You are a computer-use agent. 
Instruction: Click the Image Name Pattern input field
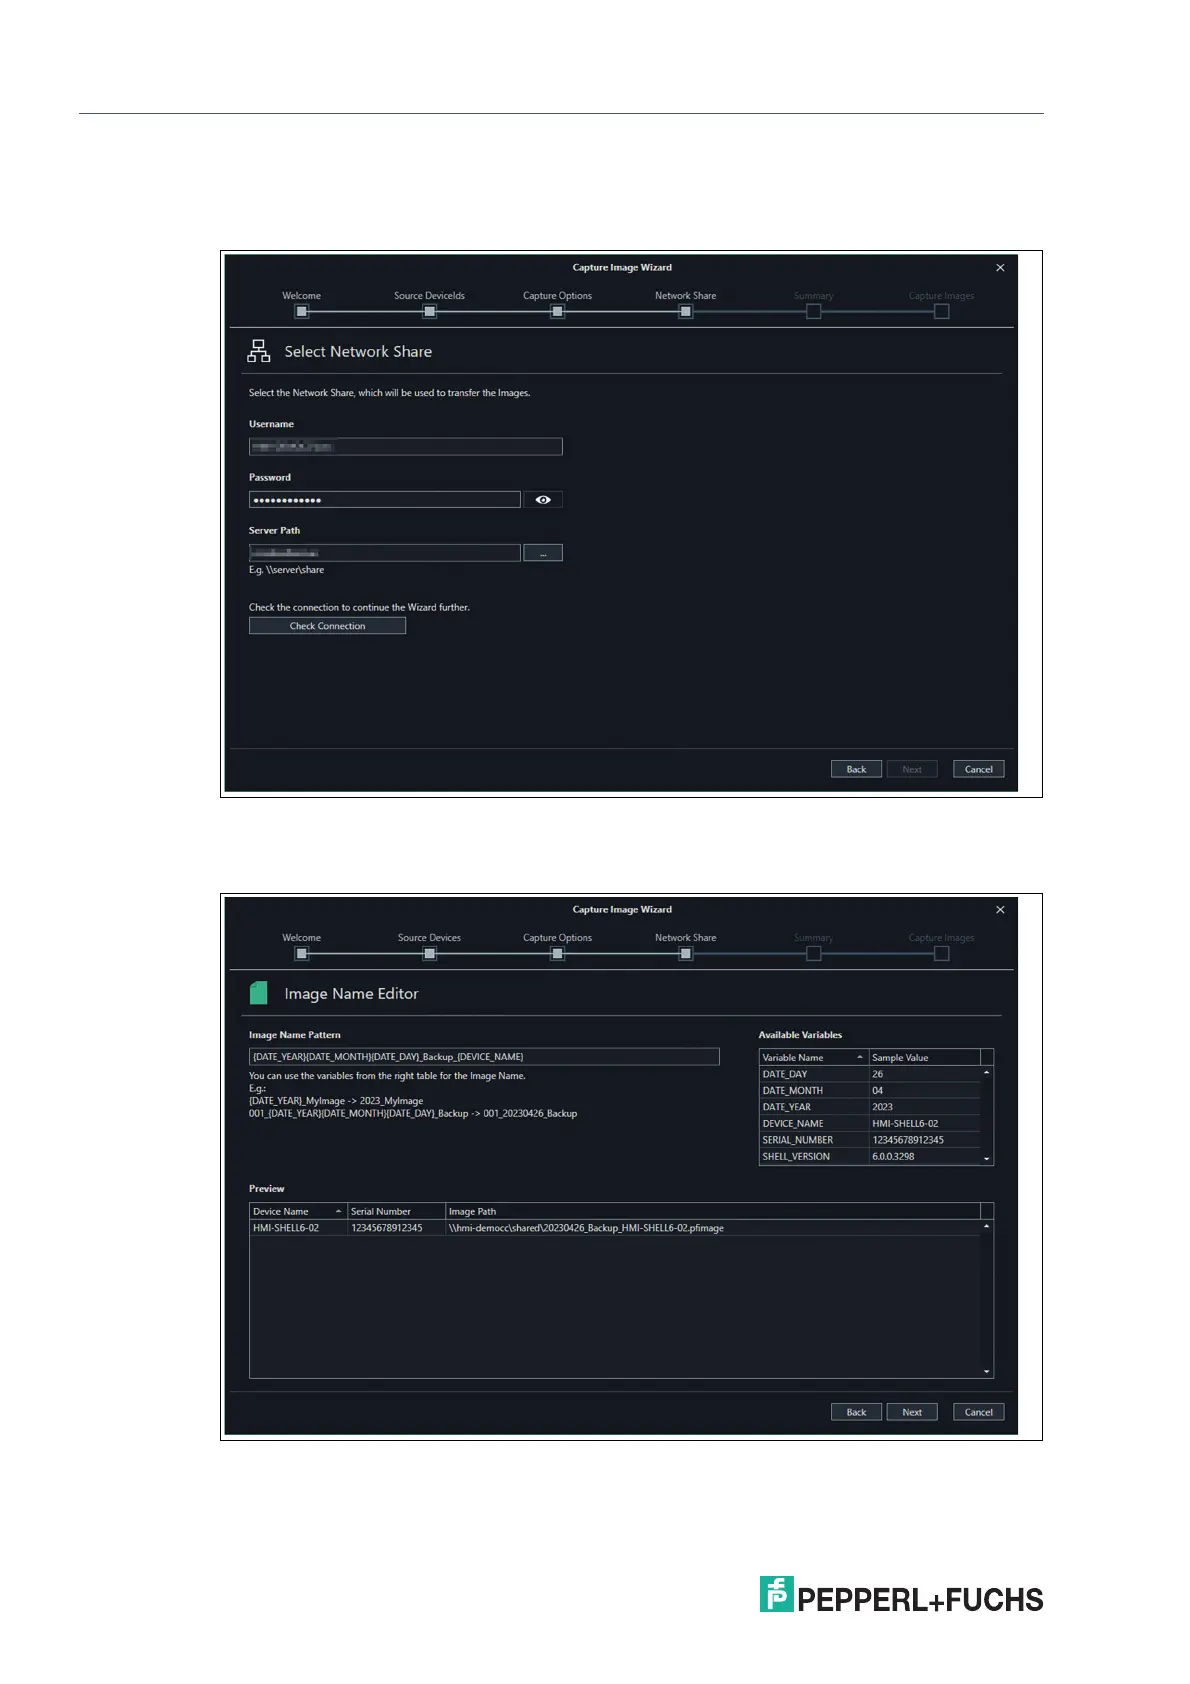pyautogui.click(x=484, y=1057)
